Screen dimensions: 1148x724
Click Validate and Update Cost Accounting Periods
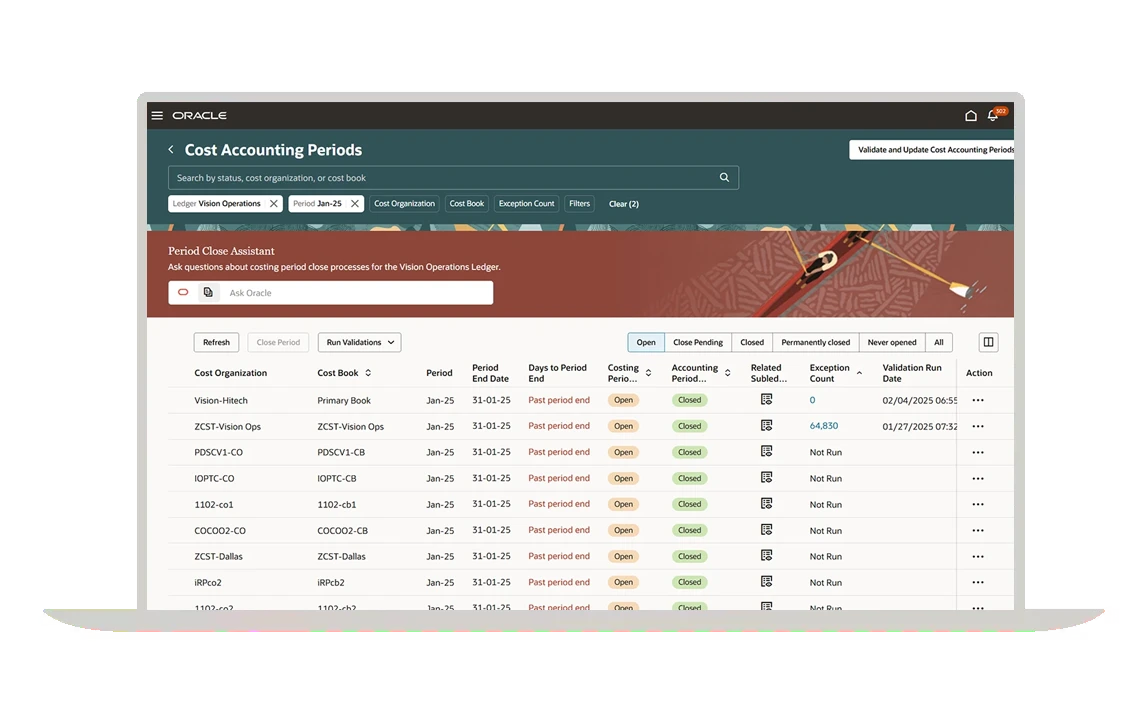pyautogui.click(x=932, y=149)
